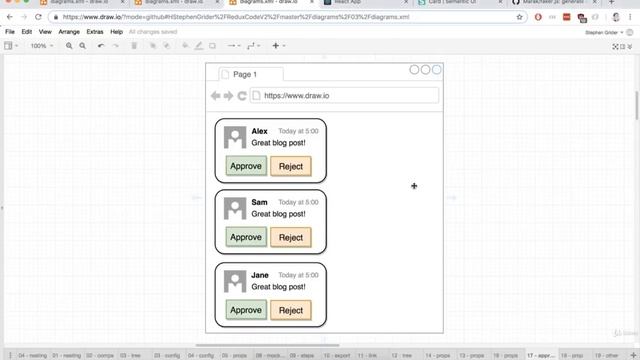
Task: Click the delete trash icon
Action: coord(134,46)
